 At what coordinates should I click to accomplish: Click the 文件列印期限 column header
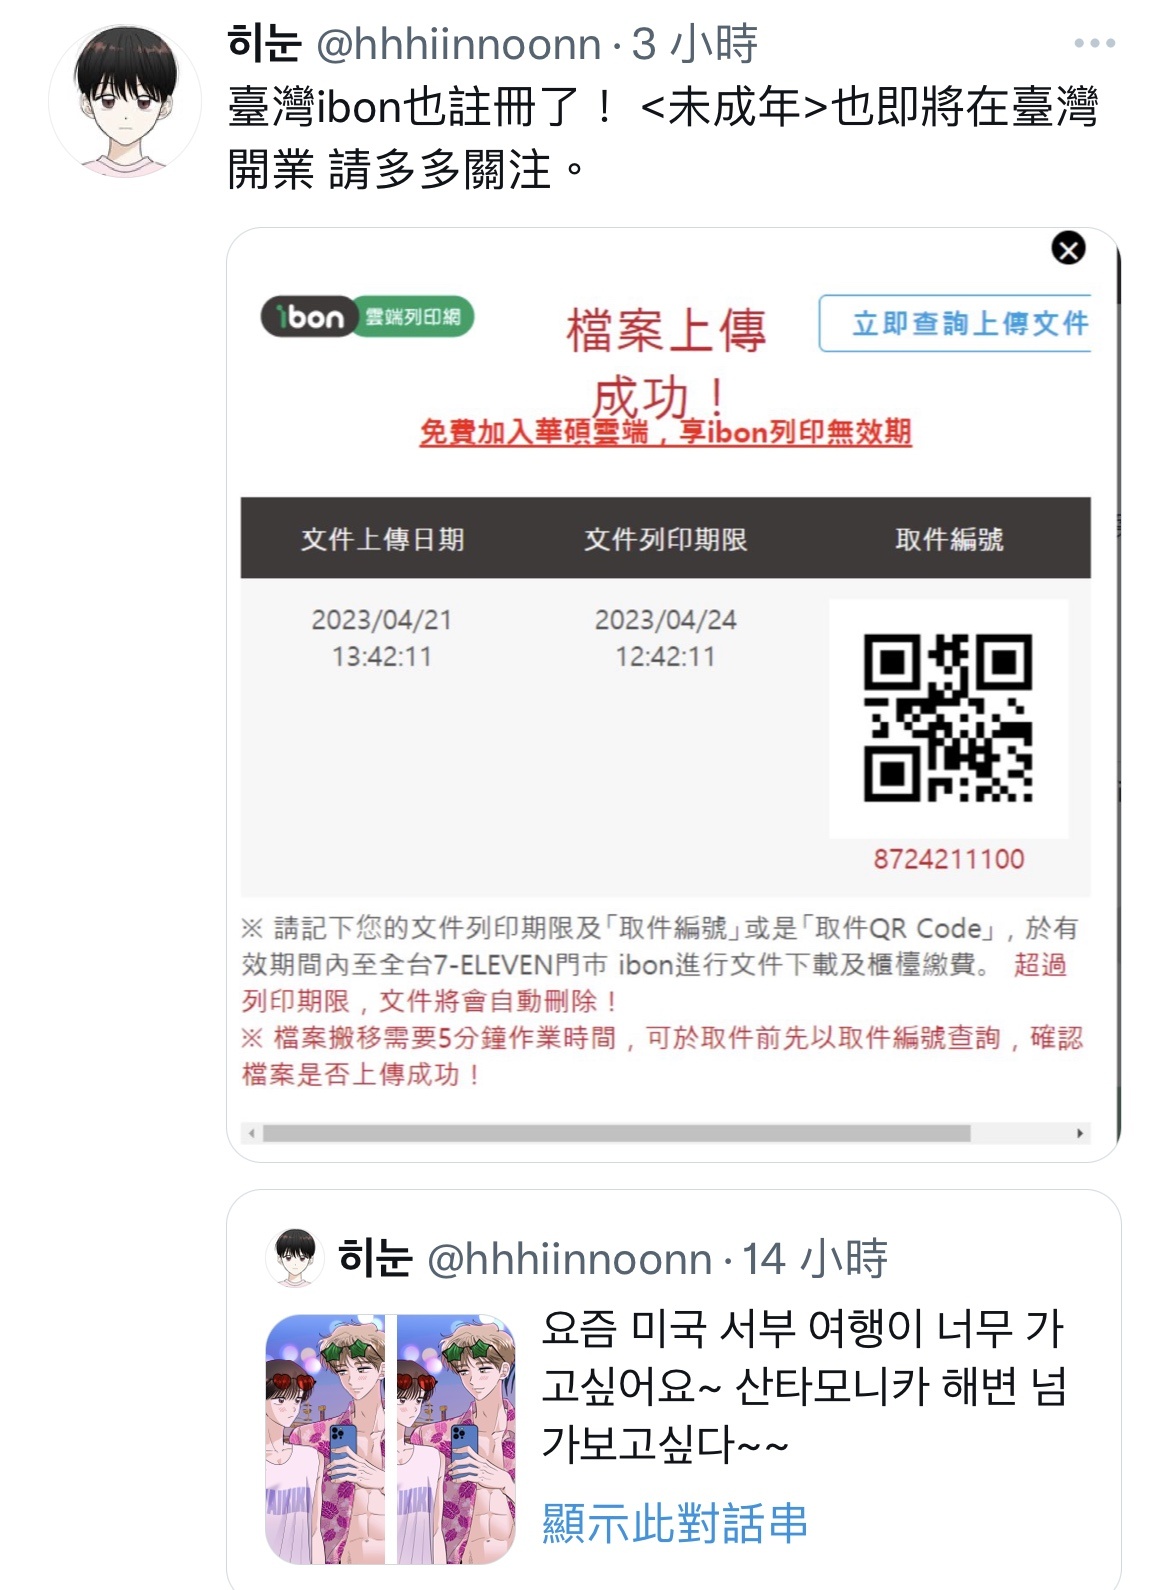pos(665,539)
